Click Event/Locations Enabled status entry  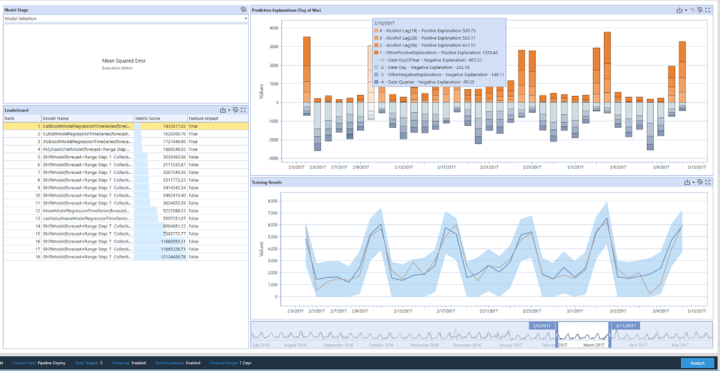click(178, 363)
